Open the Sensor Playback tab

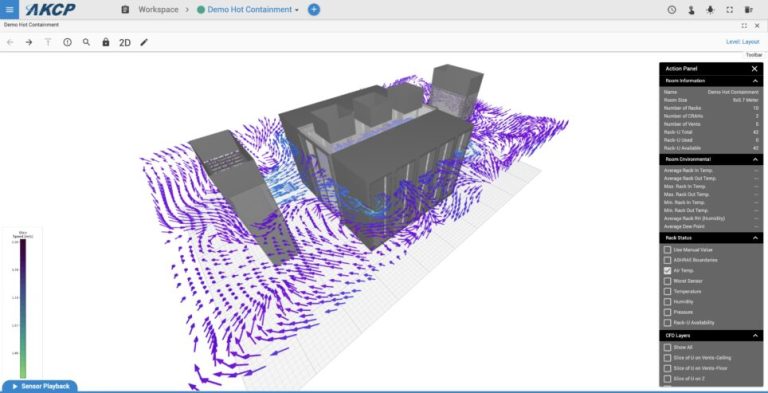tap(40, 386)
